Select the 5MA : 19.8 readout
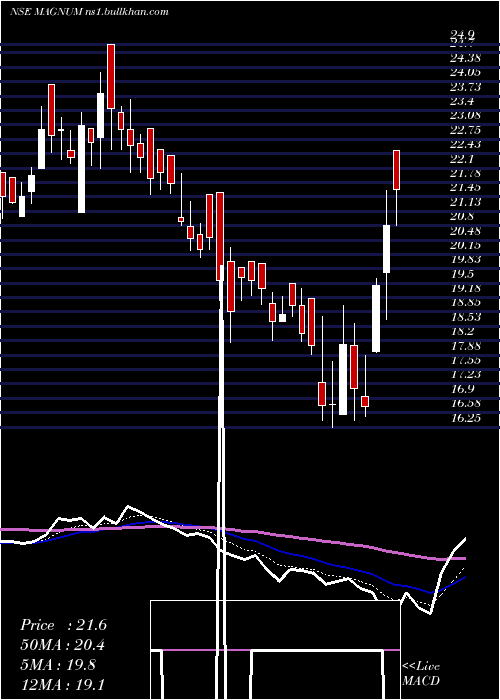 (58, 664)
